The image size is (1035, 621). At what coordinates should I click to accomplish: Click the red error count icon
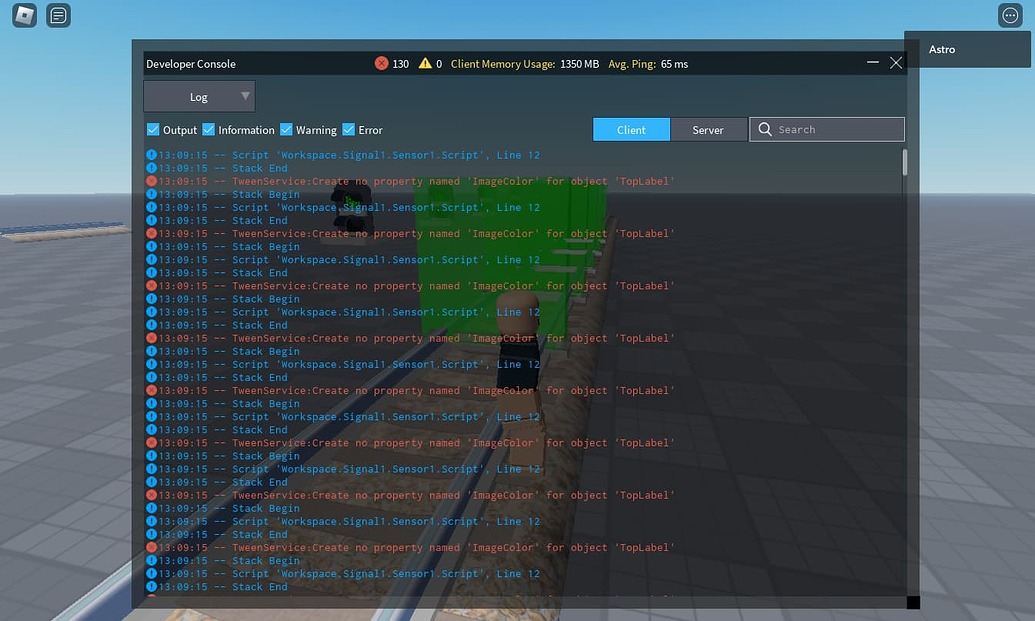(x=382, y=63)
